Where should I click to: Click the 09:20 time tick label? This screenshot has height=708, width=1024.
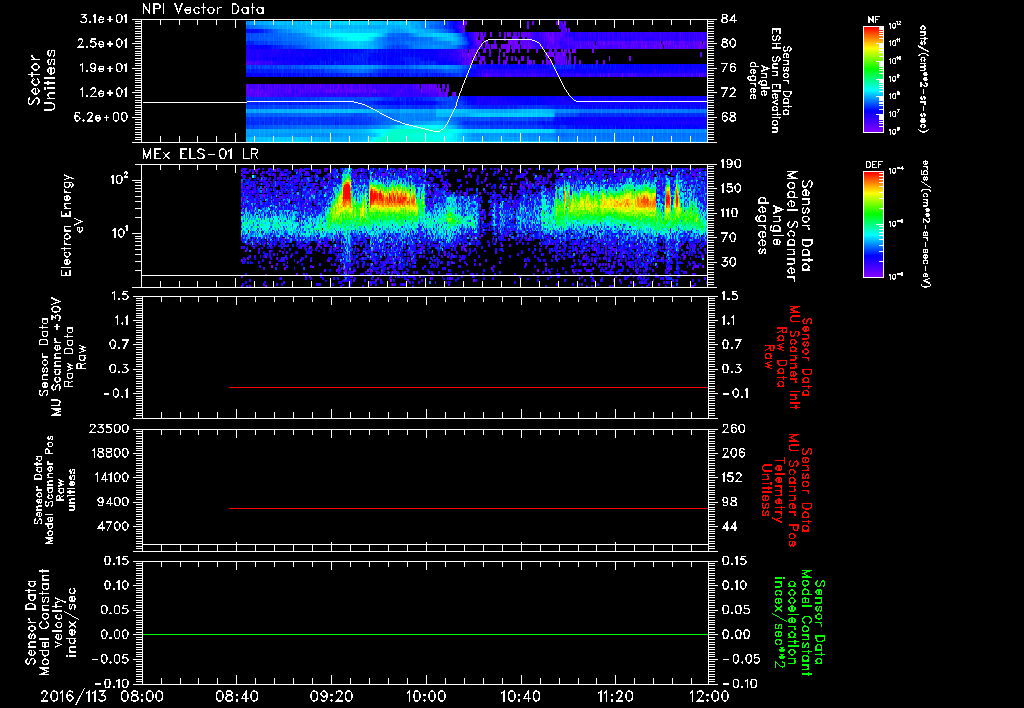(x=331, y=696)
